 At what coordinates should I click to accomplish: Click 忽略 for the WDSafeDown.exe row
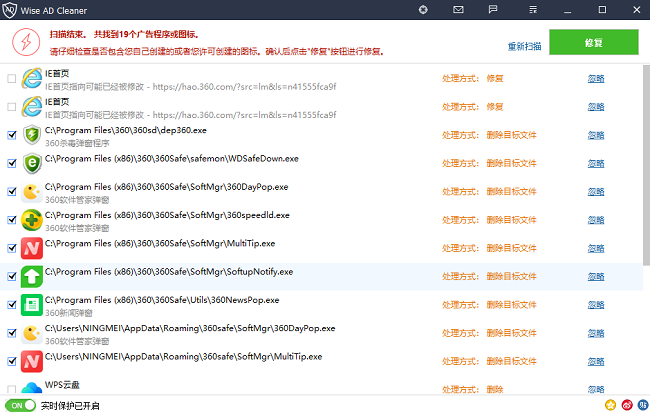(596, 163)
